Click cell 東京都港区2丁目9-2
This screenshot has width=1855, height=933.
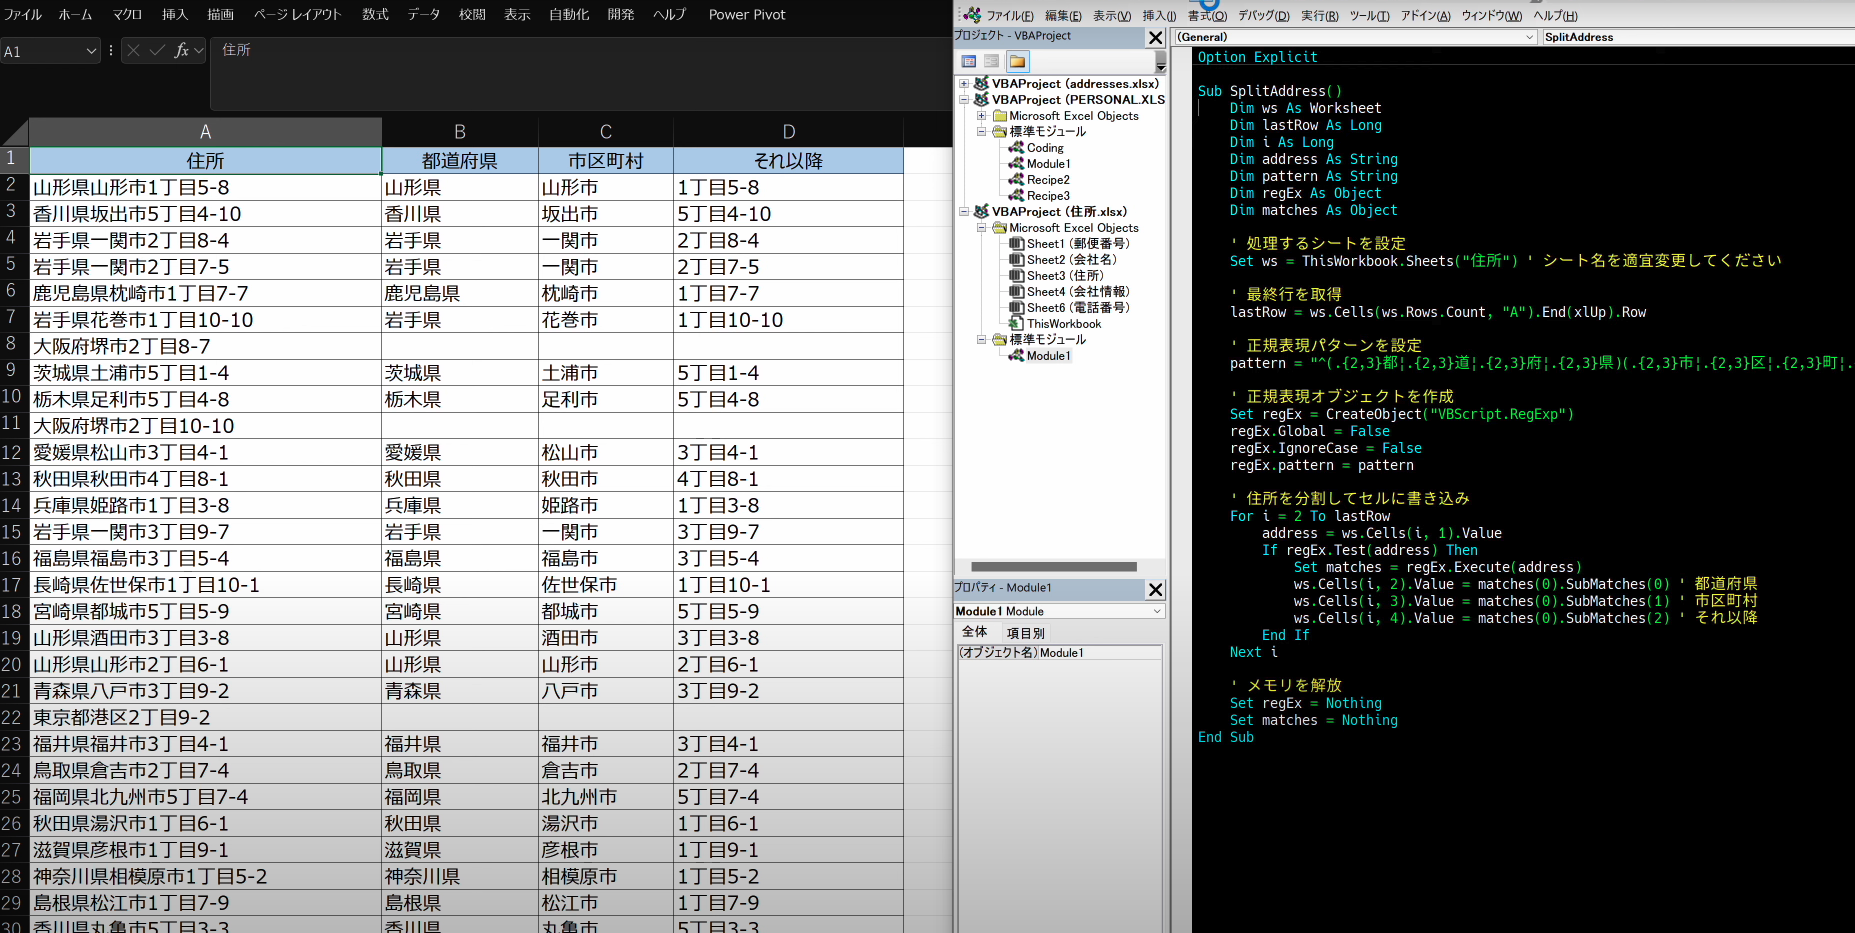205,717
